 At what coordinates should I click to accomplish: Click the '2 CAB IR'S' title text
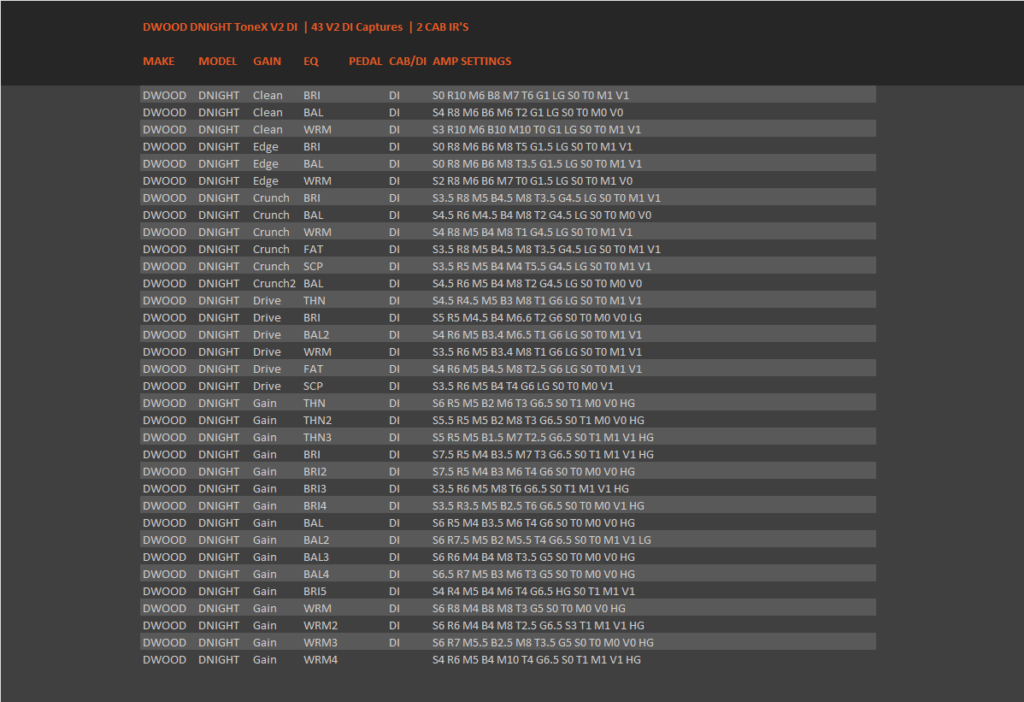click(x=442, y=27)
